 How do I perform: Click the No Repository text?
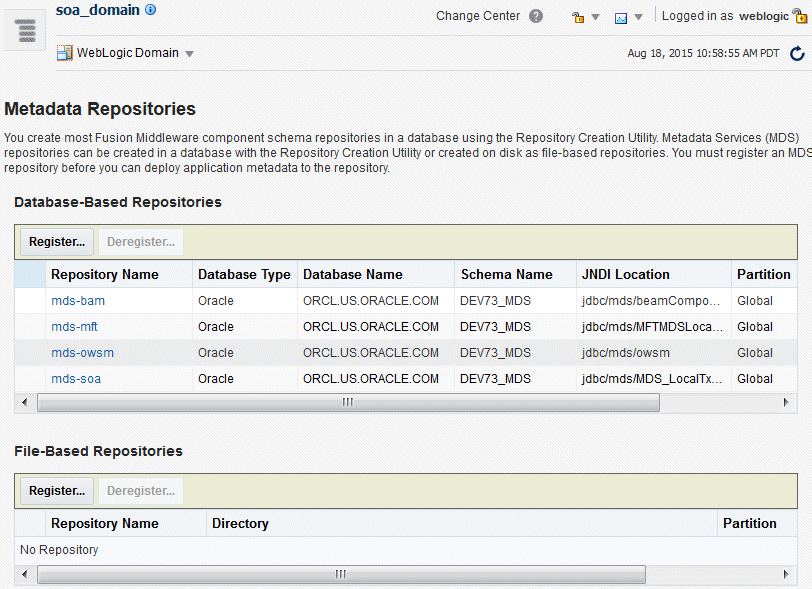(x=59, y=550)
